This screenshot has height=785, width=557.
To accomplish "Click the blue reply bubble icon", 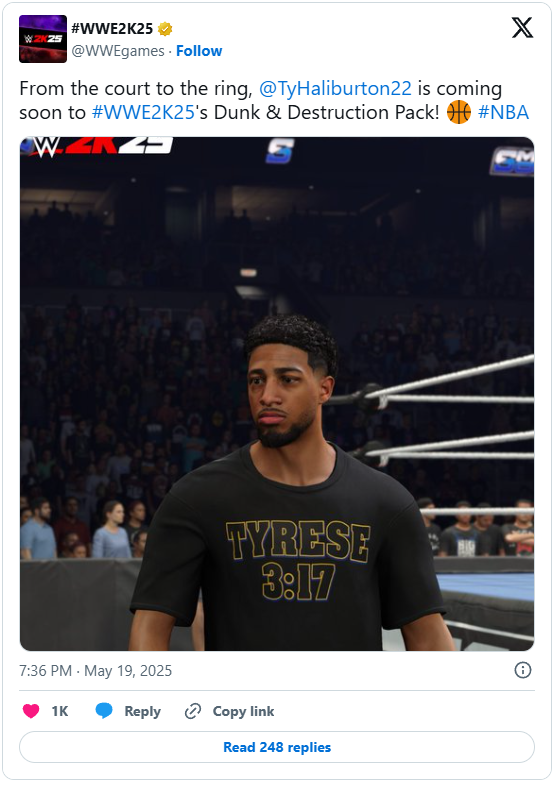I will coord(104,711).
